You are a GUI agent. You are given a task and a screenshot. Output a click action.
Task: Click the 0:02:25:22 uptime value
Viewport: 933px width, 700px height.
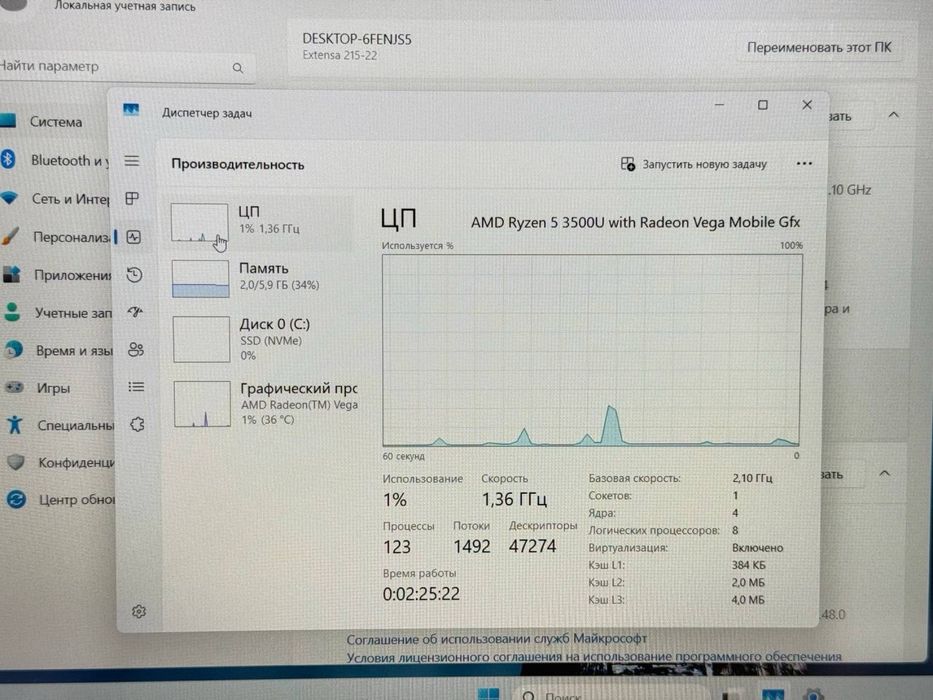point(421,594)
